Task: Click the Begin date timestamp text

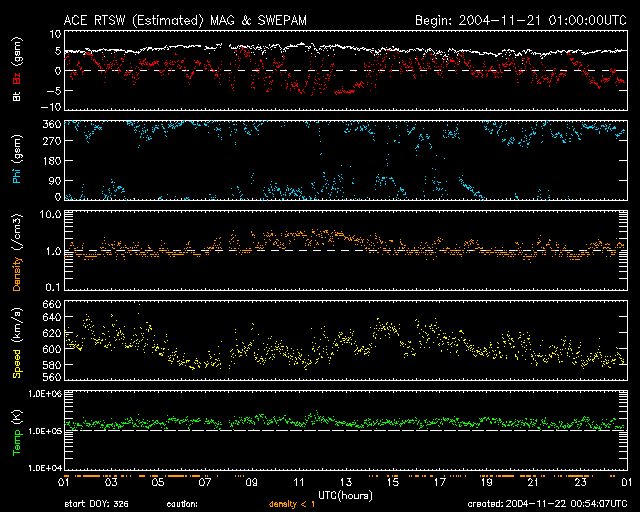Action: pos(520,20)
